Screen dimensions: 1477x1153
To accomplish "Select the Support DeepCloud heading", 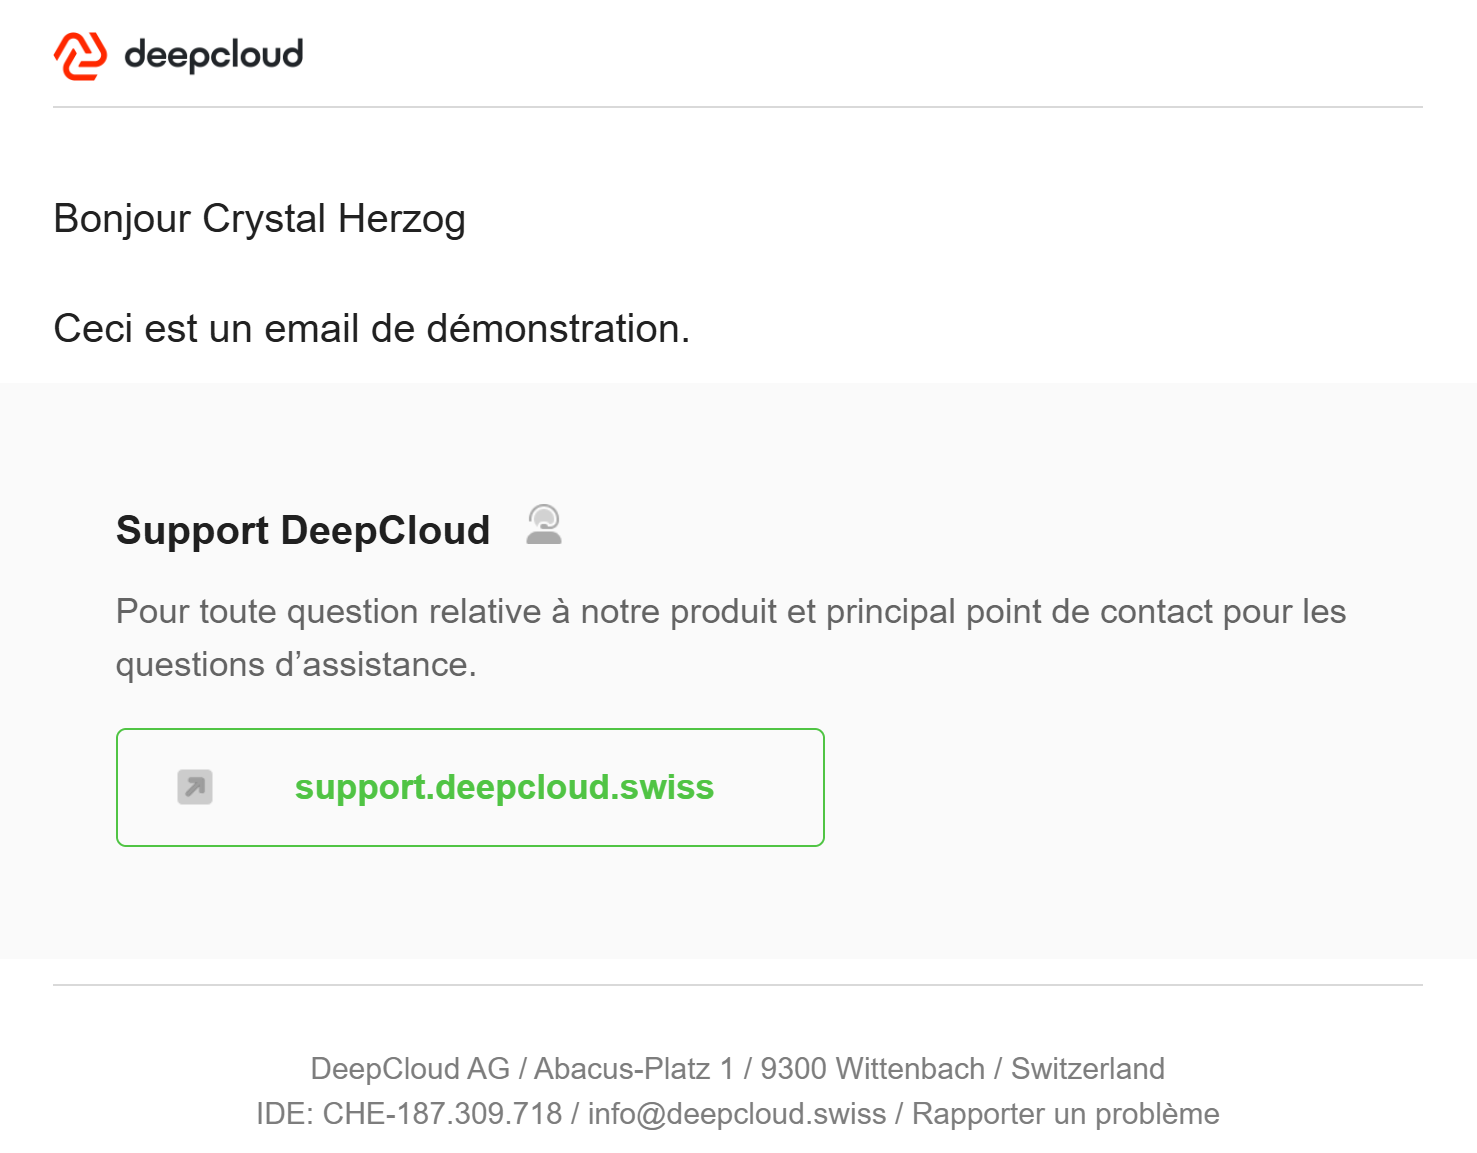I will (303, 530).
